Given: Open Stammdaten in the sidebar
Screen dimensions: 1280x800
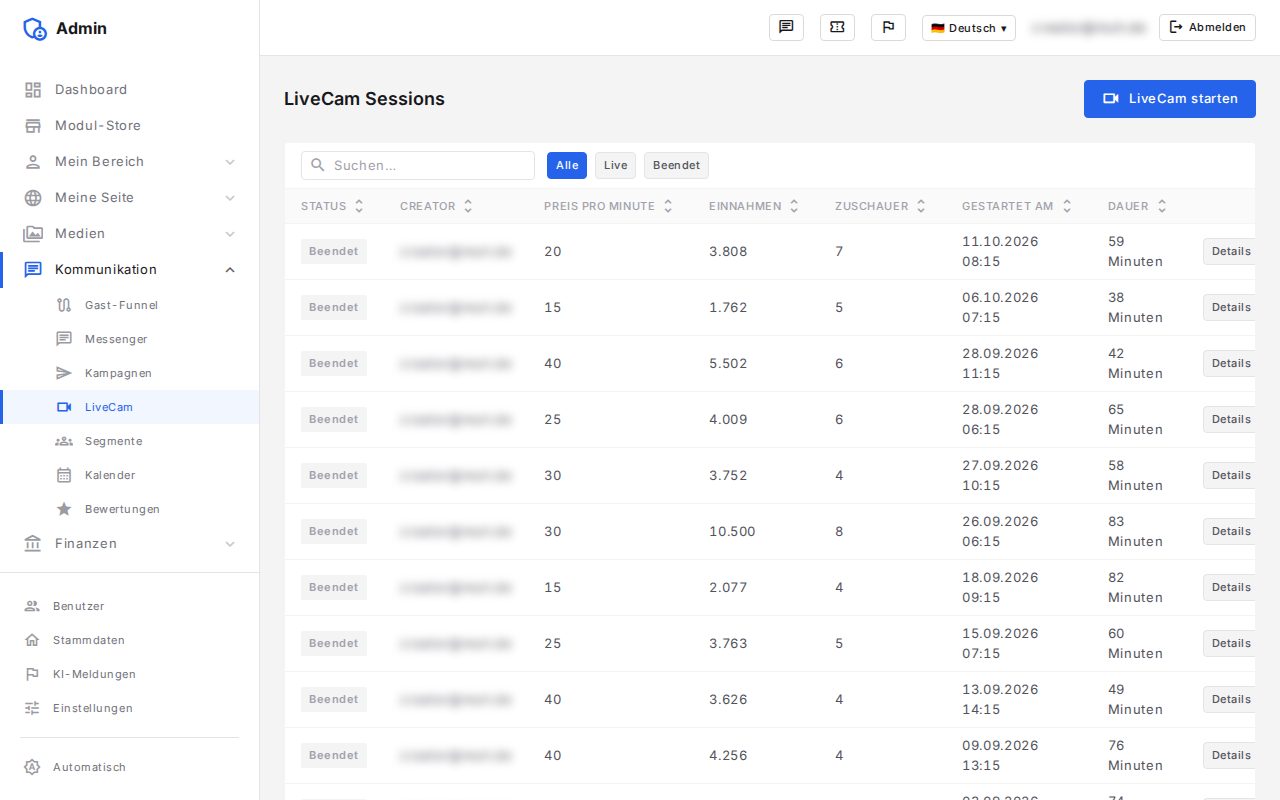Looking at the screenshot, I should 129,640.
